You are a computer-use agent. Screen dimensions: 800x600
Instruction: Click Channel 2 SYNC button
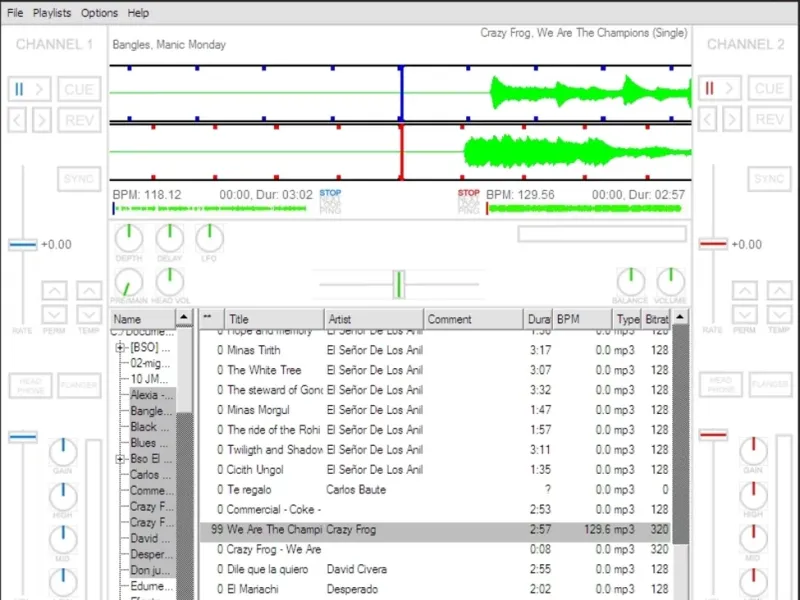tap(769, 179)
